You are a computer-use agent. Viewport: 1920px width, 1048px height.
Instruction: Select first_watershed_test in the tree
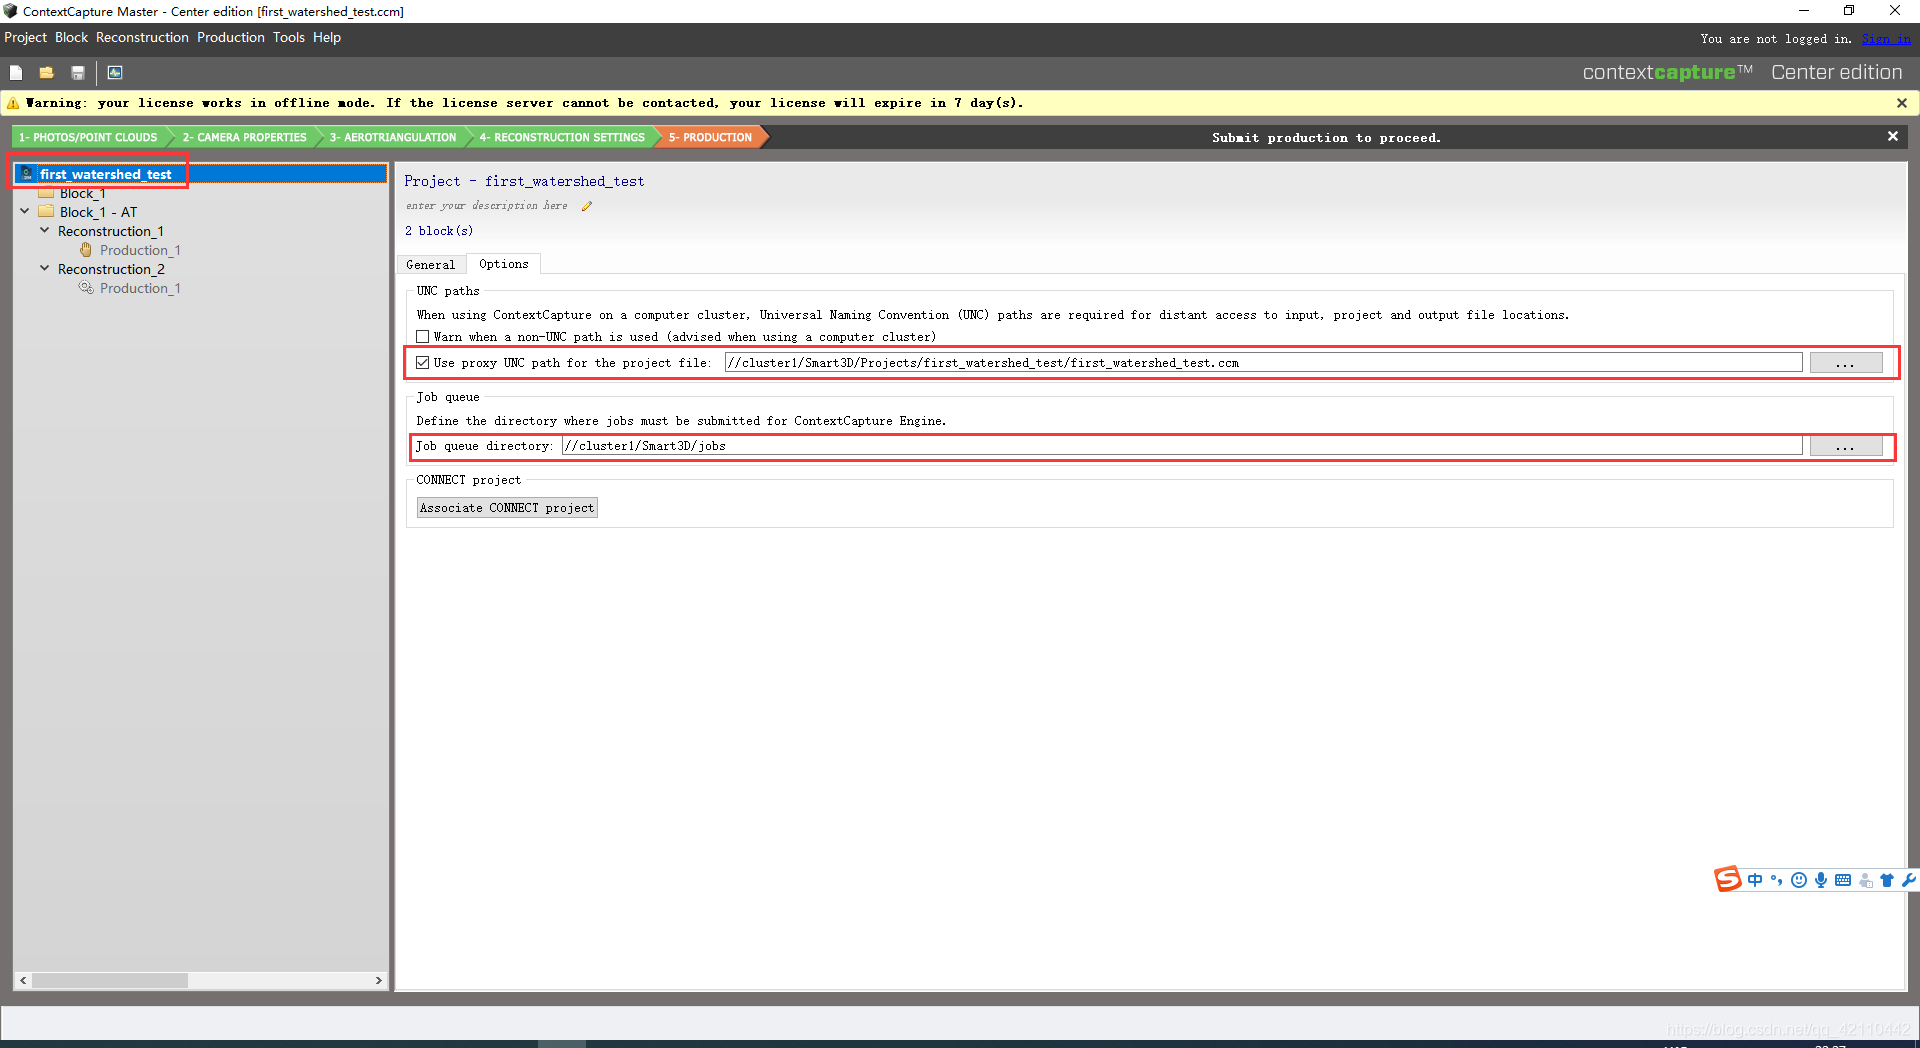[x=106, y=174]
